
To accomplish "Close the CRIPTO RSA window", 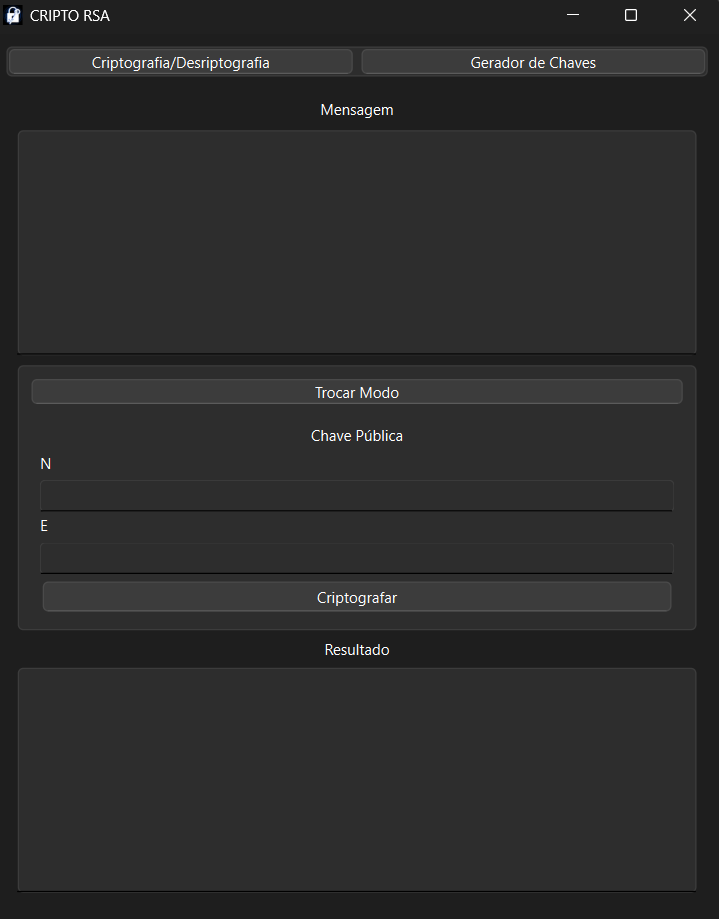I will coord(690,15).
